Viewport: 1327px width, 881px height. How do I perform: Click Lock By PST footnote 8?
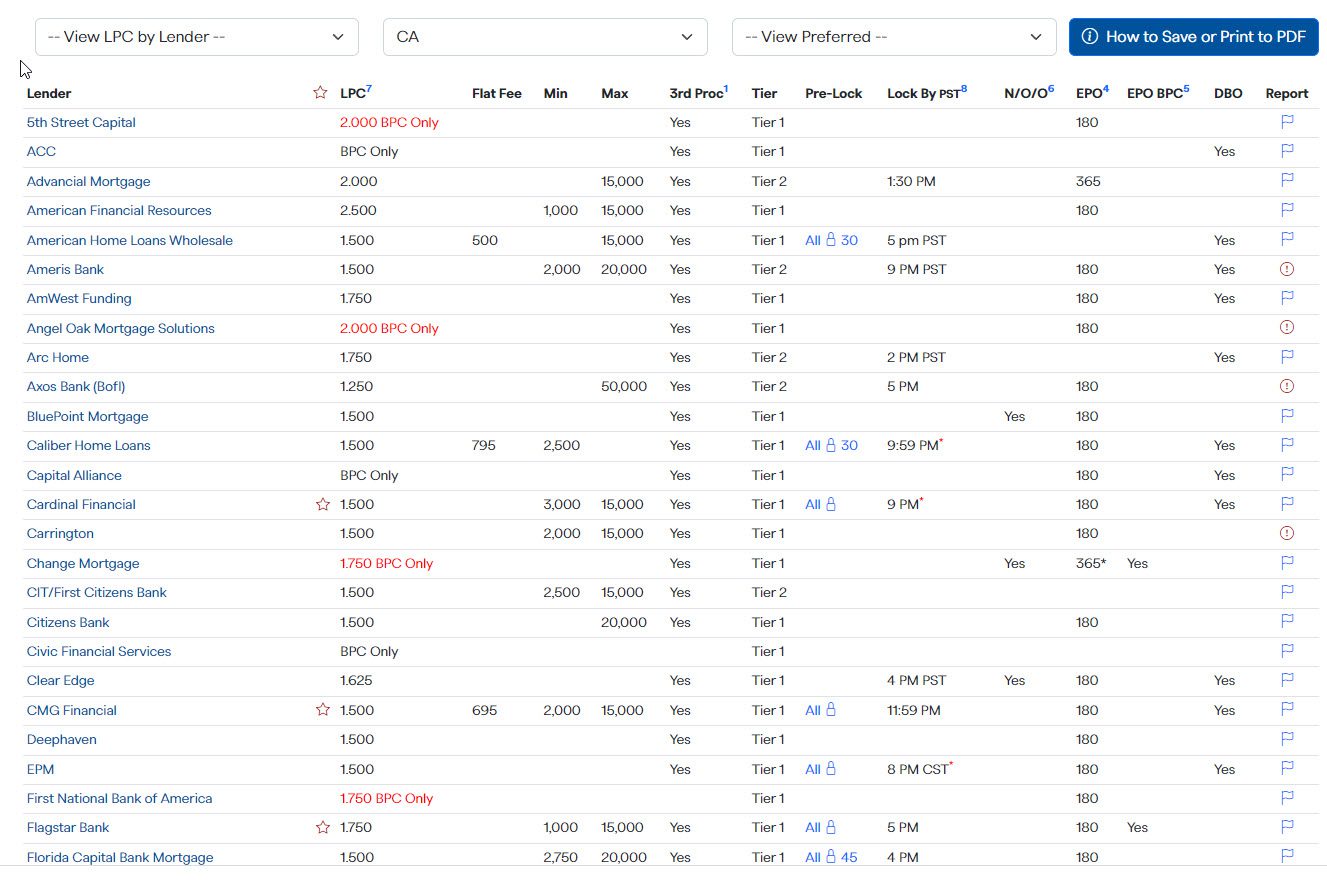tap(964, 89)
